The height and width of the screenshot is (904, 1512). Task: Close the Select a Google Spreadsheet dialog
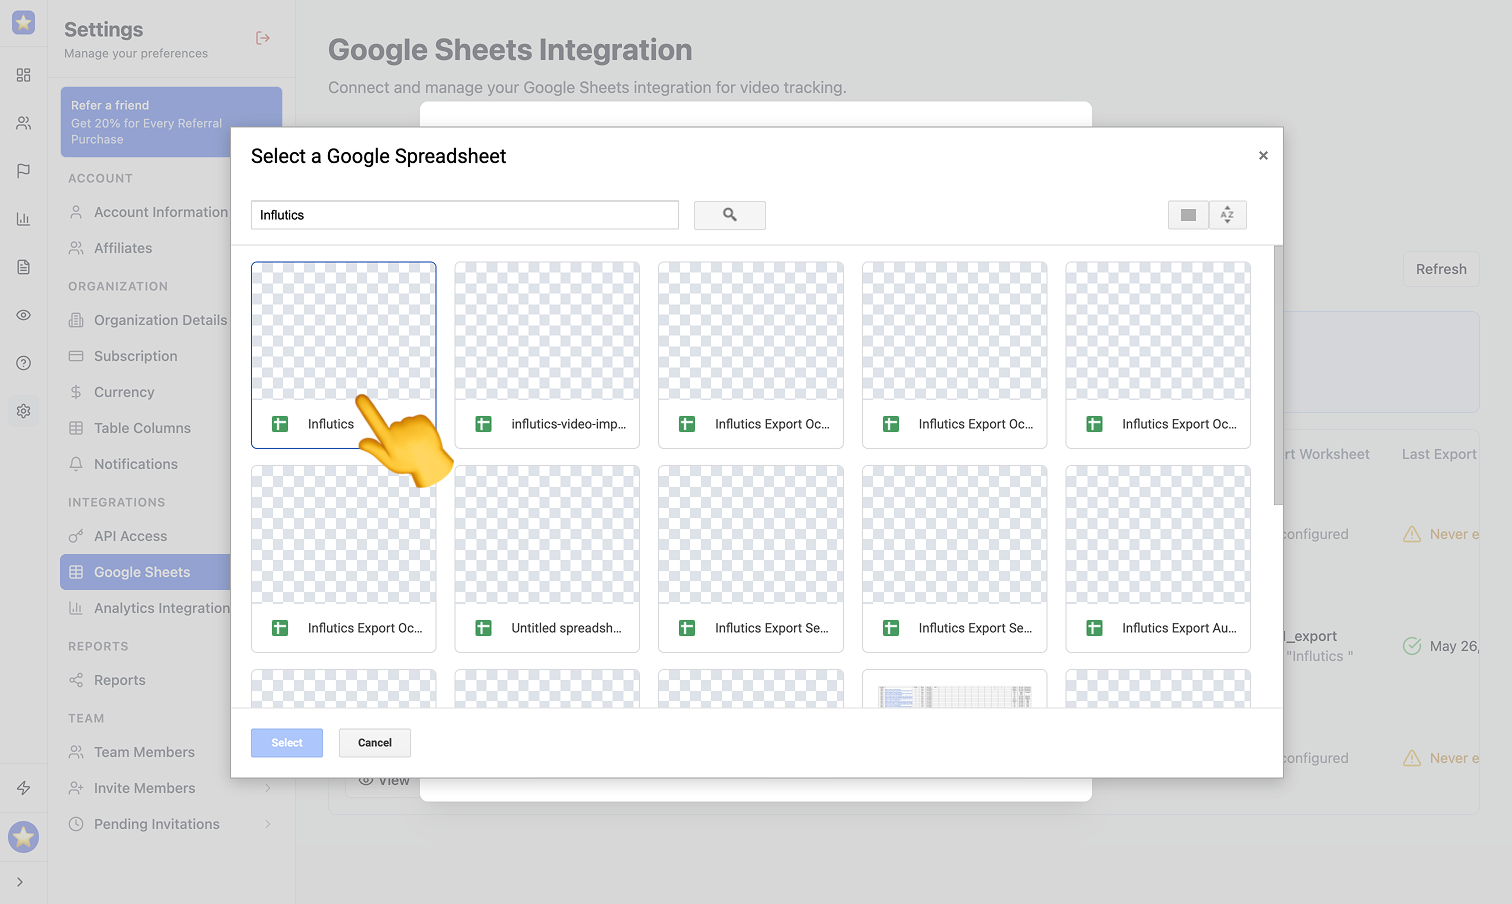1263,155
